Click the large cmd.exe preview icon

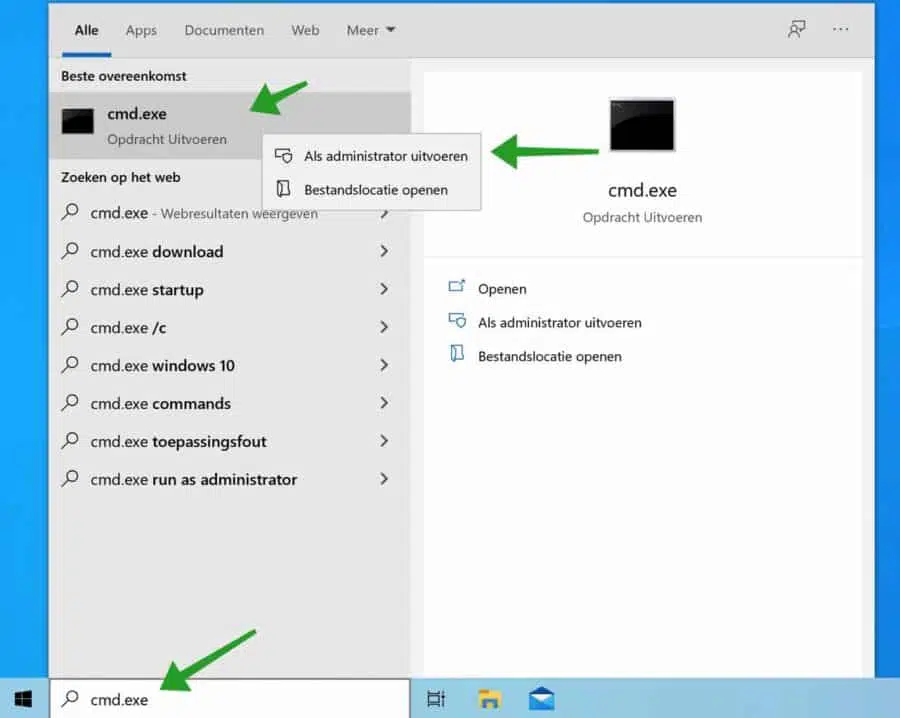pos(642,125)
